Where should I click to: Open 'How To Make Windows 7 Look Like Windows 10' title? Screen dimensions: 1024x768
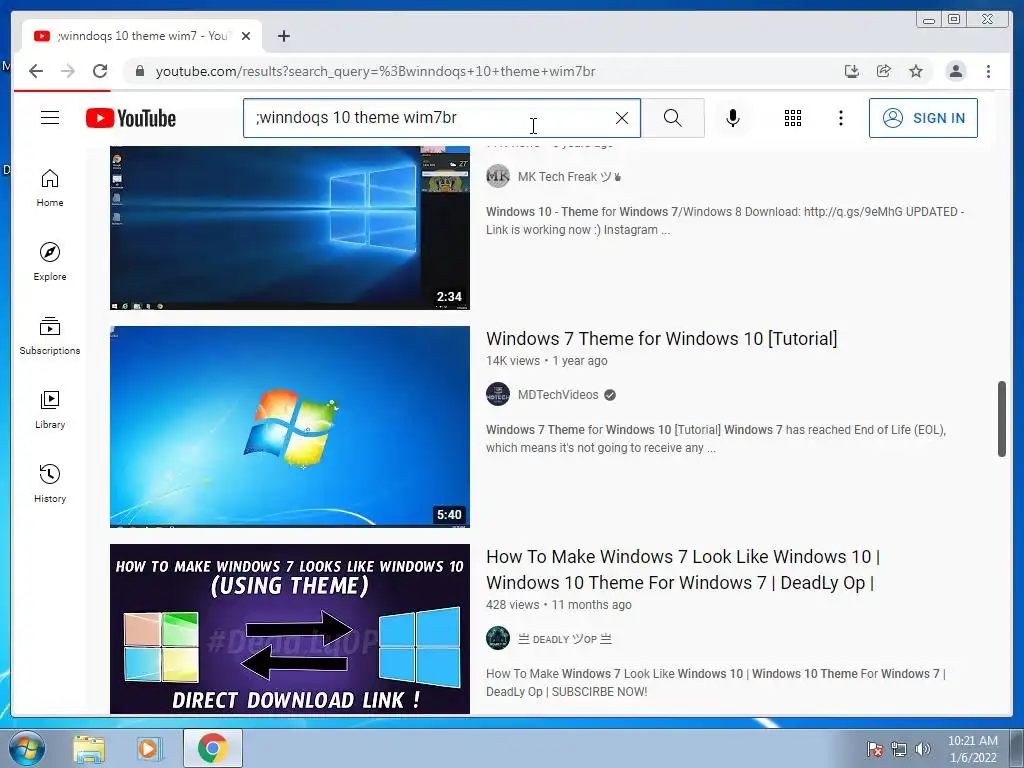[683, 569]
